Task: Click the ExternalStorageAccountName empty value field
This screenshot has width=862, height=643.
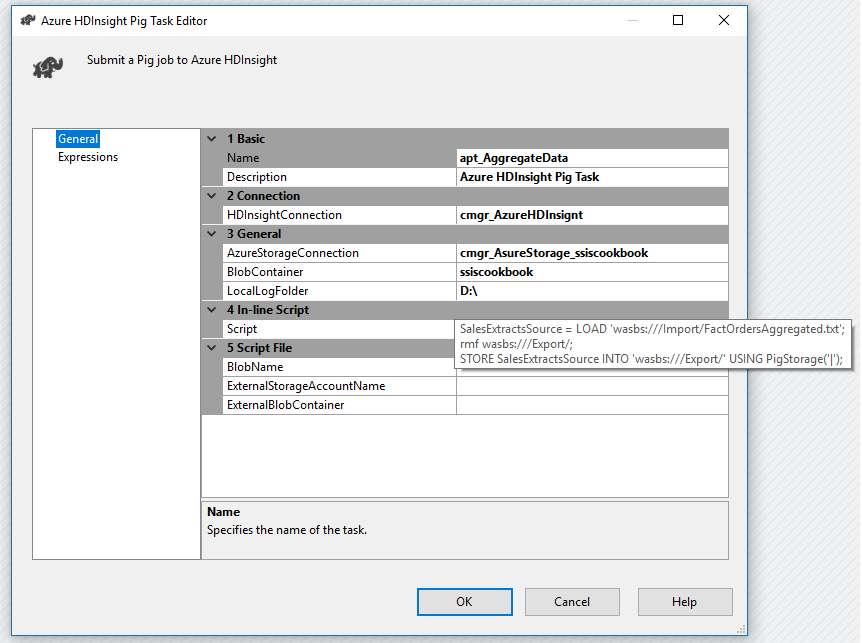Action: (592, 386)
